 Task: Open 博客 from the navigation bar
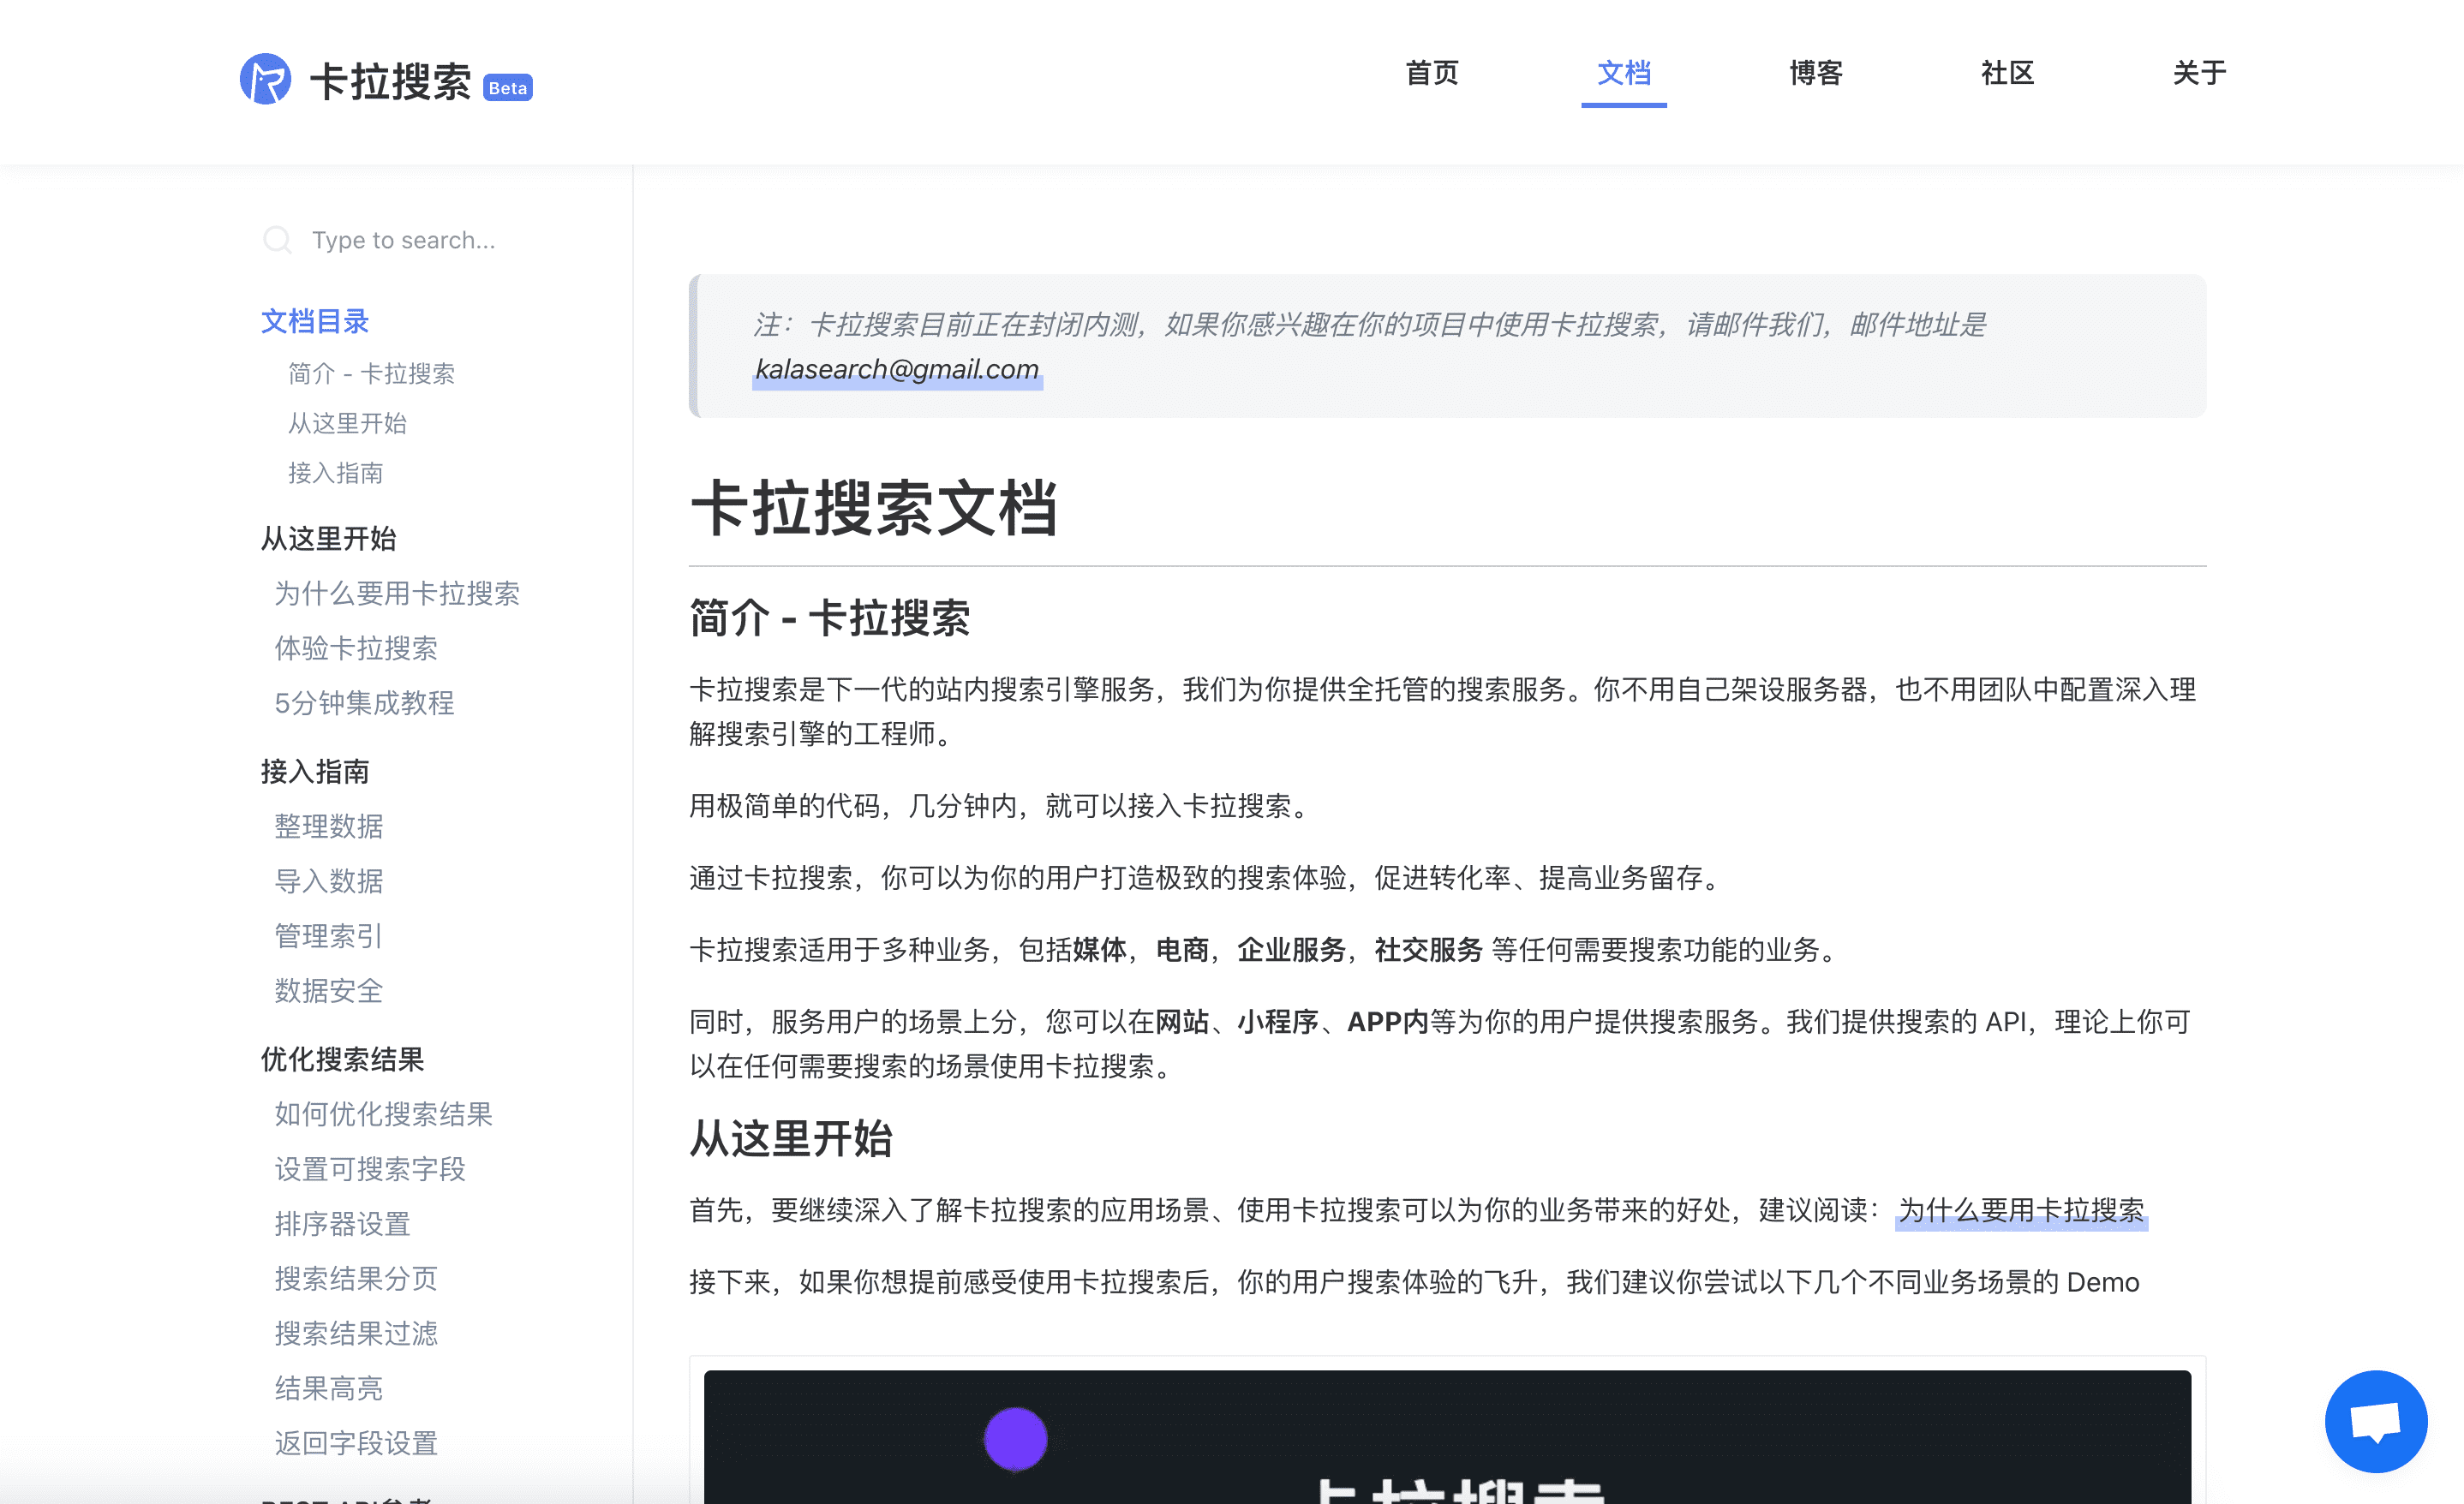point(1815,73)
